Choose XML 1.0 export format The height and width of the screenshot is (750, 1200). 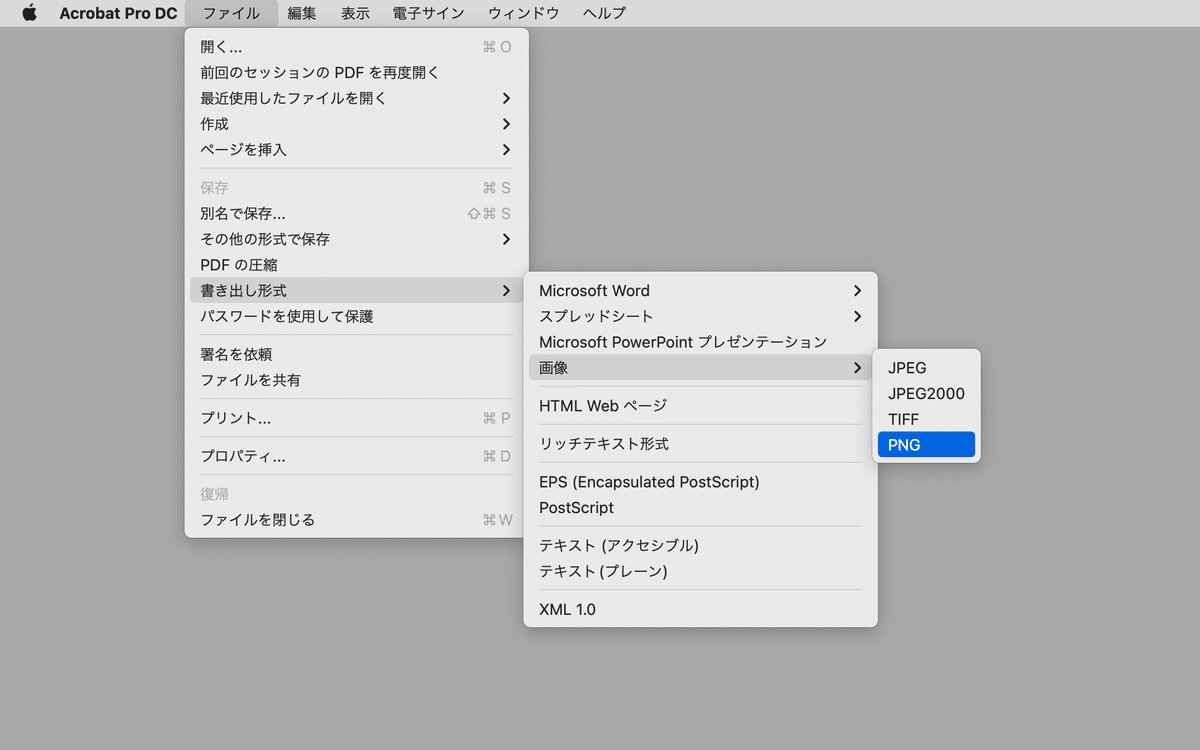click(700, 610)
